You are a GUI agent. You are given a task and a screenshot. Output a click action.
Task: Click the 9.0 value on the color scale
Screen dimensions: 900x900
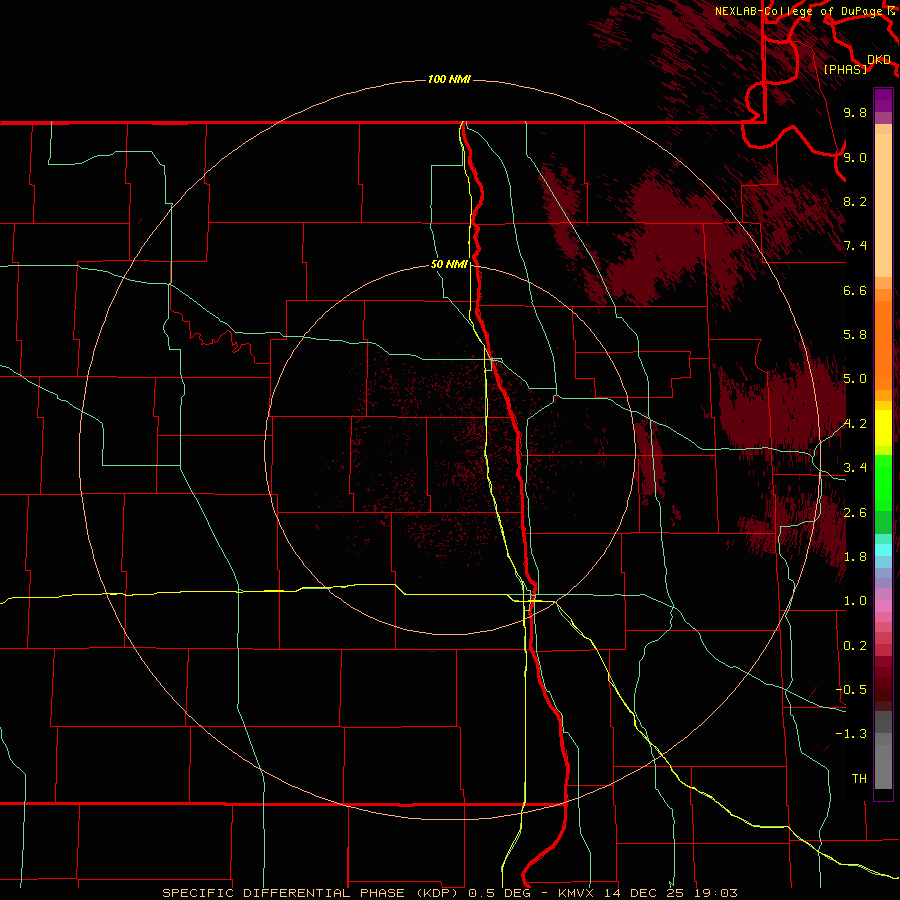click(855, 157)
